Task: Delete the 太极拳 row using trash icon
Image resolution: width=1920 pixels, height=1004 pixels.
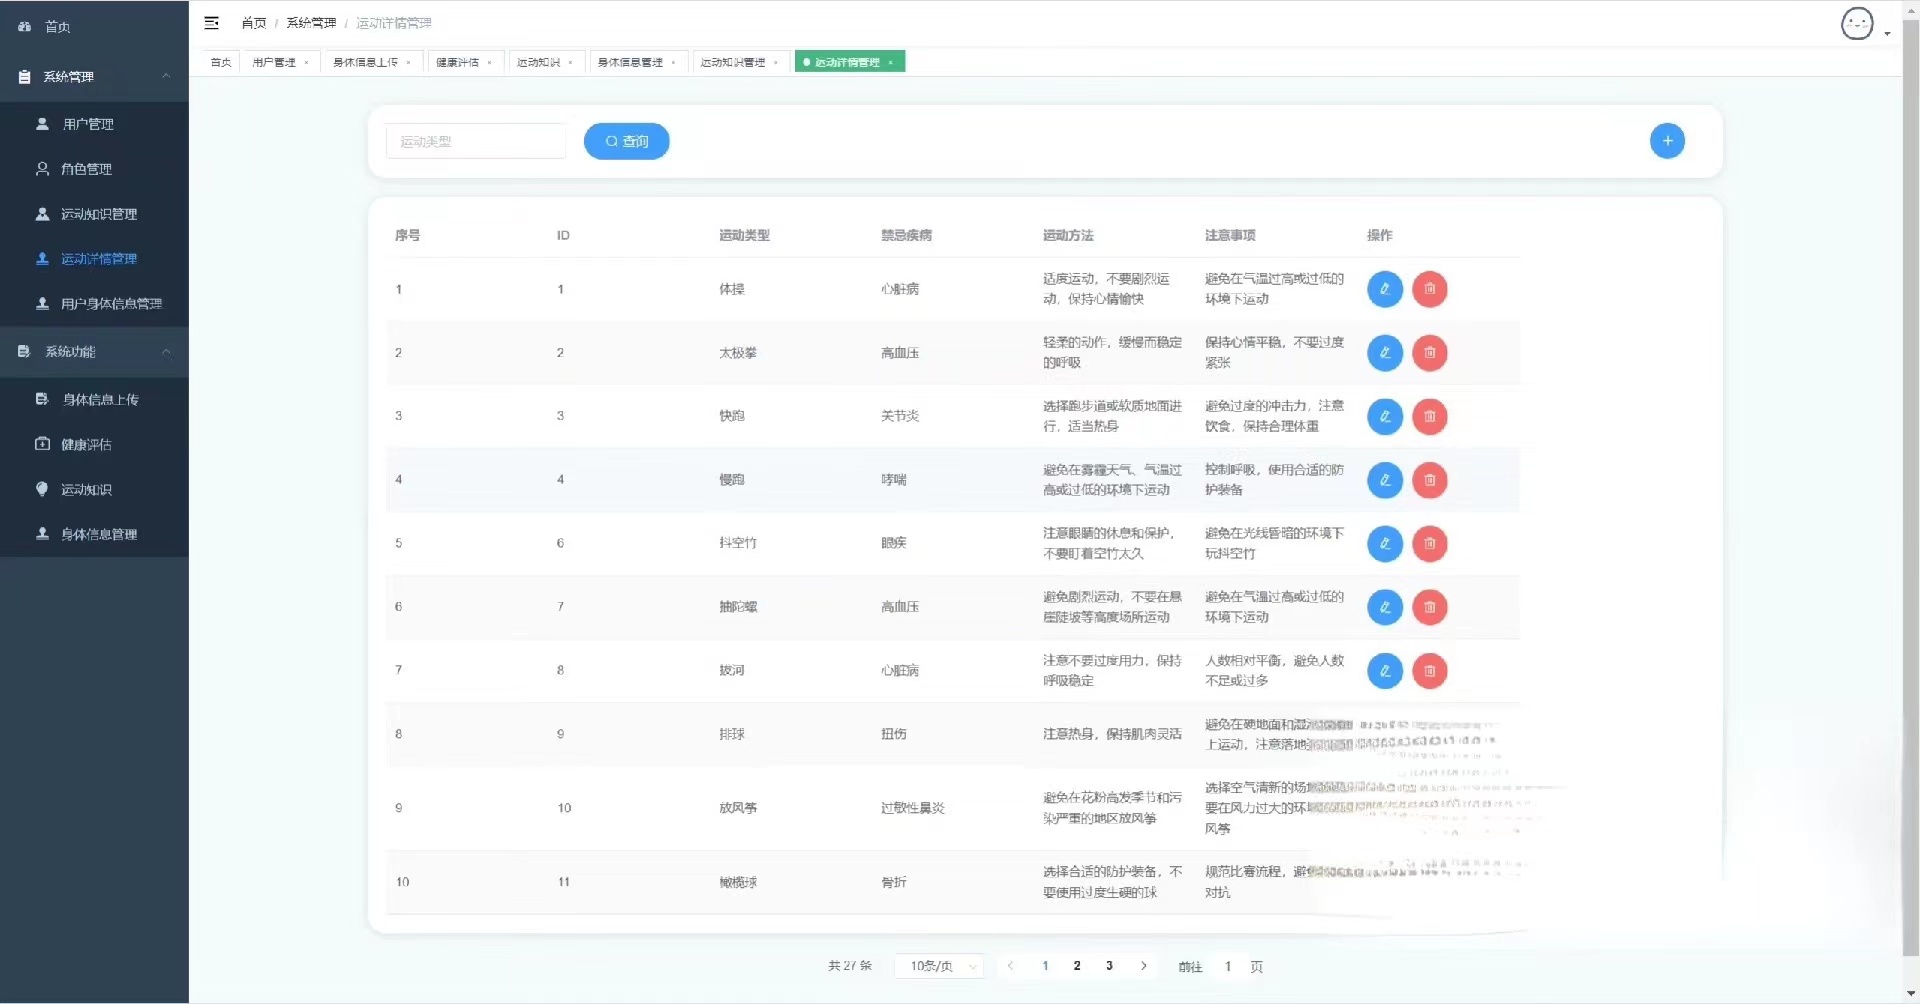Action: click(x=1430, y=353)
